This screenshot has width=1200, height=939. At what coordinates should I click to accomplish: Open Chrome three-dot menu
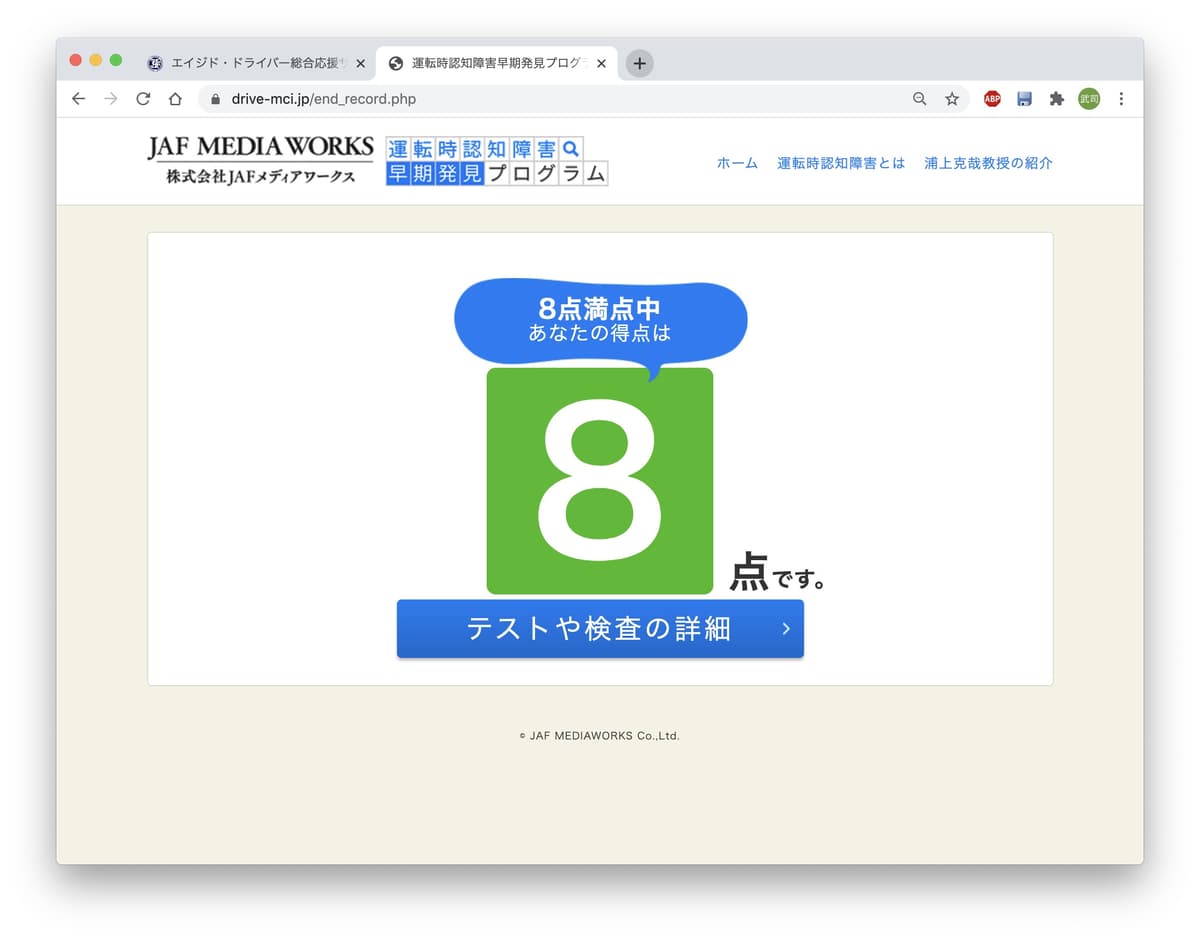tap(1121, 99)
